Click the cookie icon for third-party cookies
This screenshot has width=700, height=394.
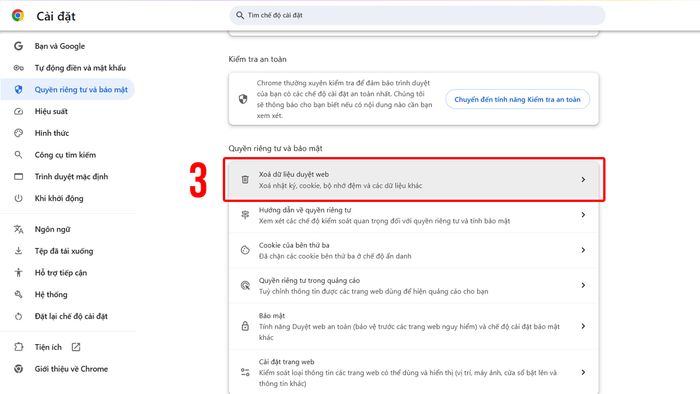[245, 250]
